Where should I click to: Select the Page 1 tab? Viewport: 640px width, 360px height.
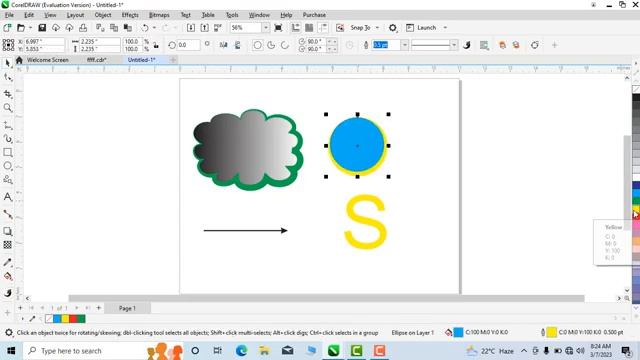click(127, 308)
